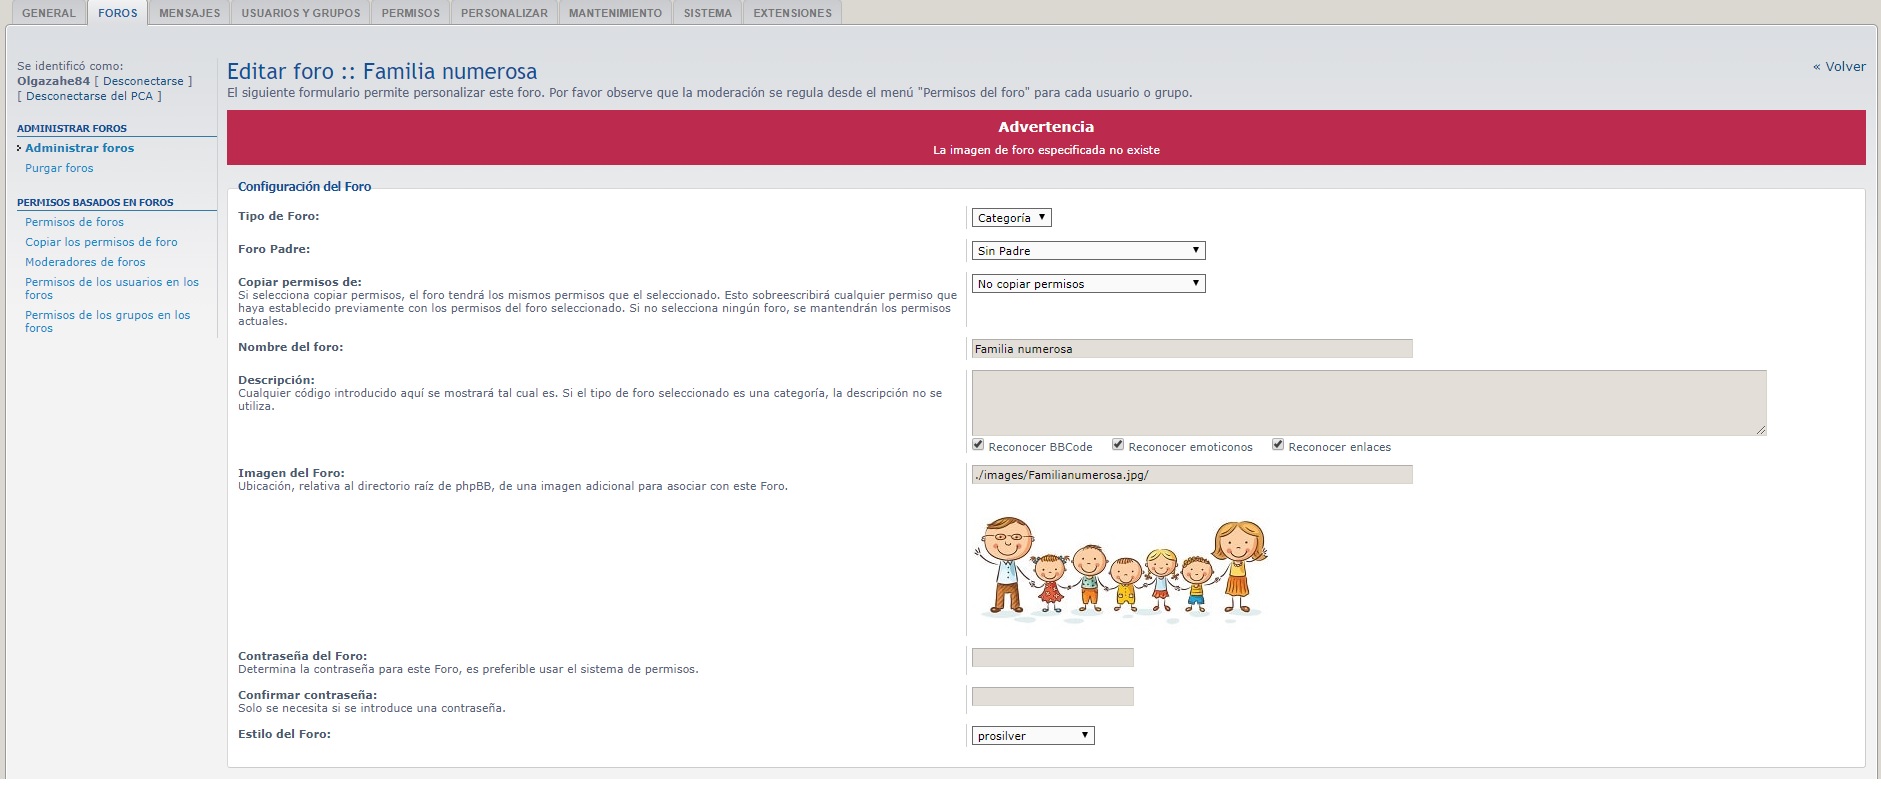Focus the Contraseña del Foro field
Screen dimensions: 1881x800
click(1052, 658)
